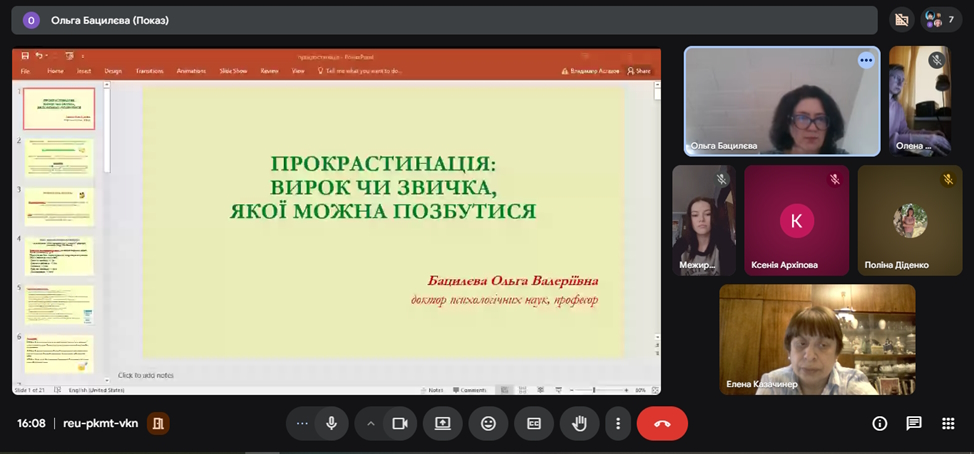Raise your hand in the meeting
This screenshot has width=974, height=454.
[x=579, y=423]
